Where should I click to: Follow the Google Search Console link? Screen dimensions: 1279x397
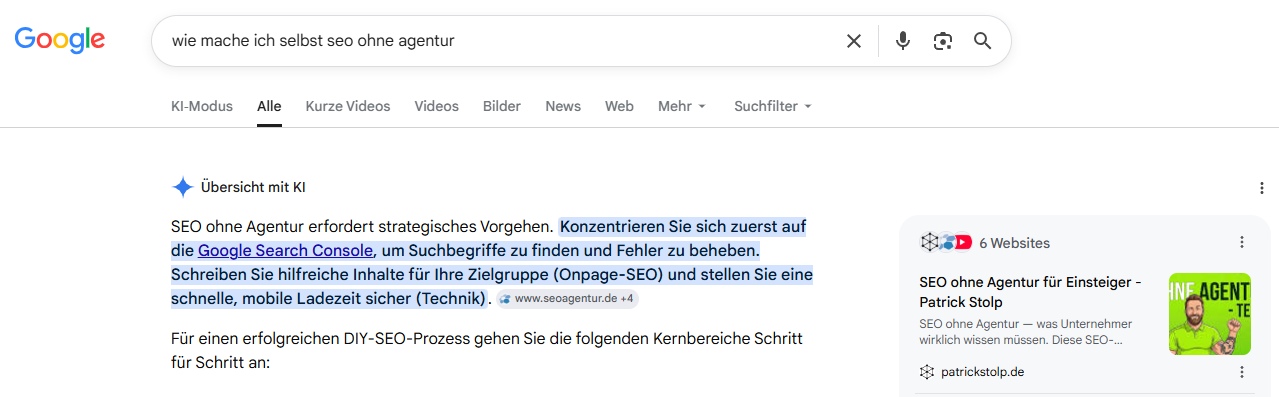(x=286, y=250)
